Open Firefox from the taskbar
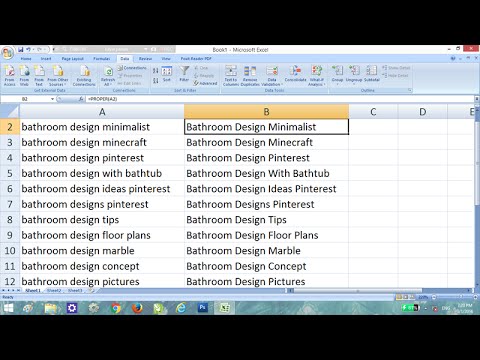 click(137, 308)
